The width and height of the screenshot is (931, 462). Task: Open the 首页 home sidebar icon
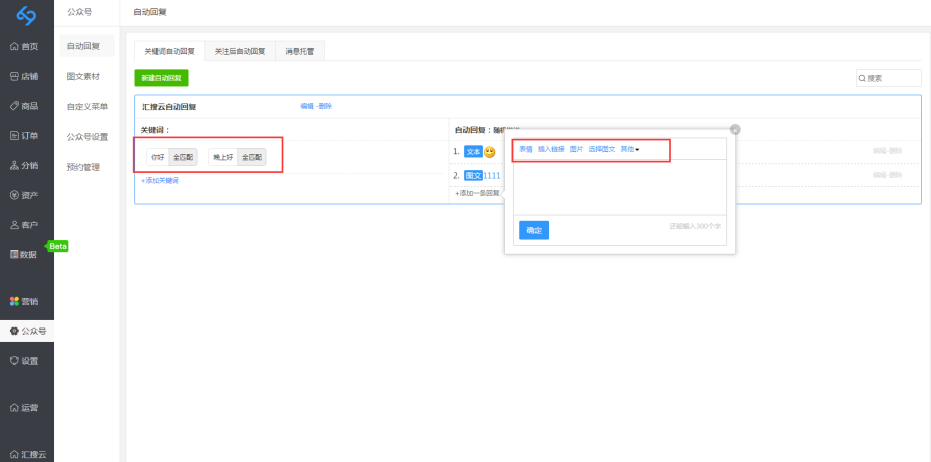(x=25, y=46)
